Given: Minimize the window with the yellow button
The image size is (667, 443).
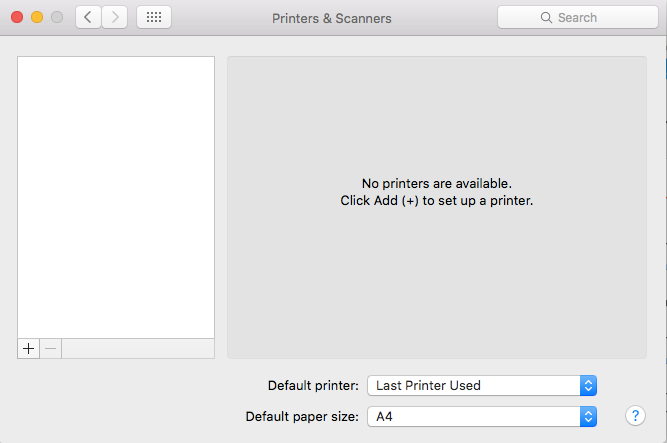Looking at the screenshot, I should click(x=37, y=17).
